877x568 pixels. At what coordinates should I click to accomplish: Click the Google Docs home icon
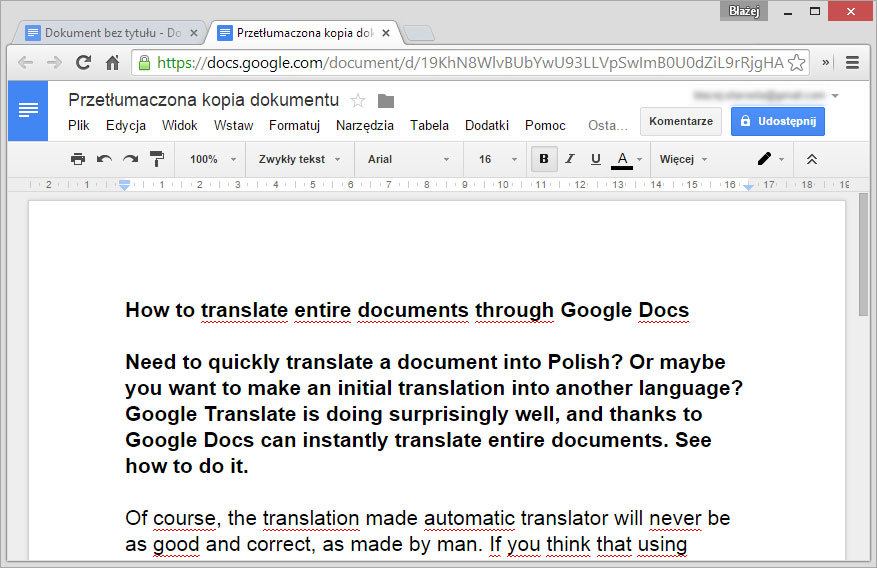27,110
